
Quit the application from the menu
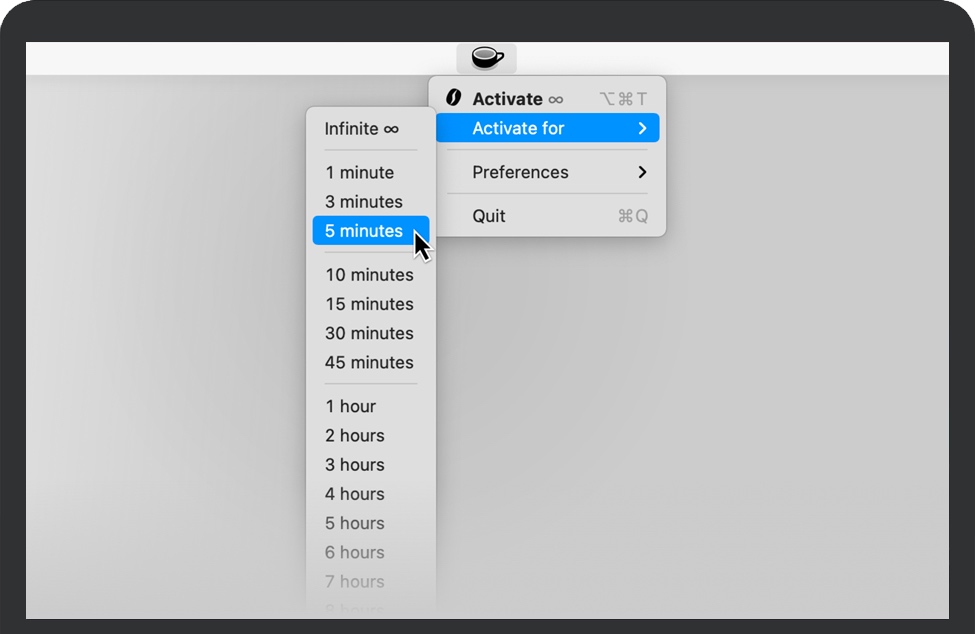489,216
